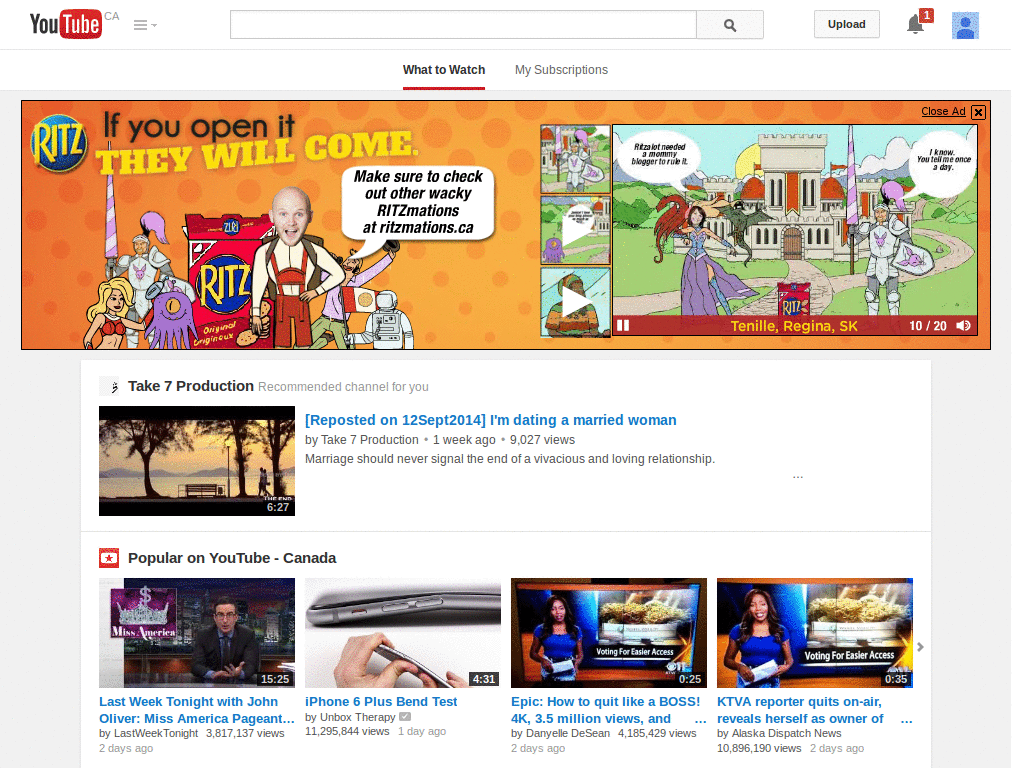Viewport: 1024px width, 768px height.
Task: Click Unbox Therapy verified checkmark badge
Action: tap(405, 716)
